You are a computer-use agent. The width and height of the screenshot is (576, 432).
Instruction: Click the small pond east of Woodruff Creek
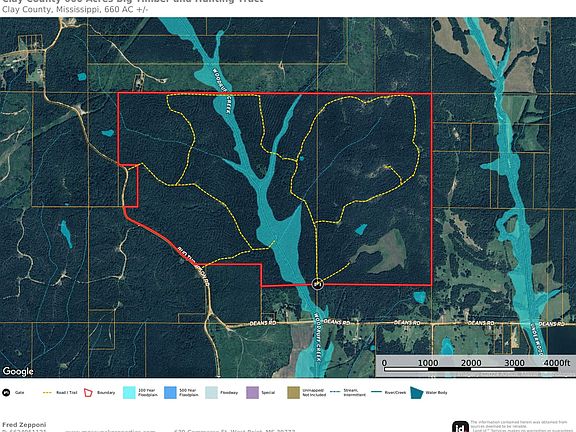pos(360,229)
